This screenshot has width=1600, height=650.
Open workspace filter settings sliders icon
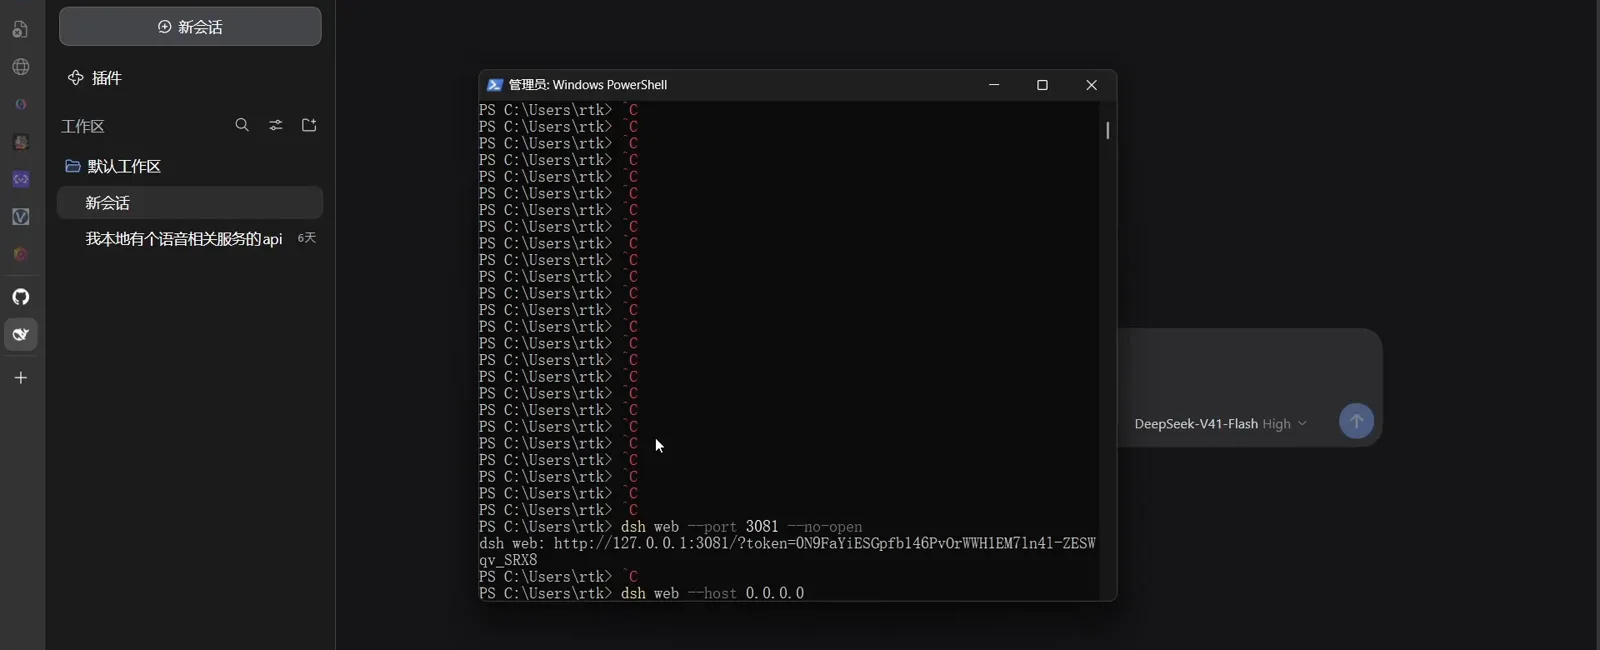pos(276,125)
